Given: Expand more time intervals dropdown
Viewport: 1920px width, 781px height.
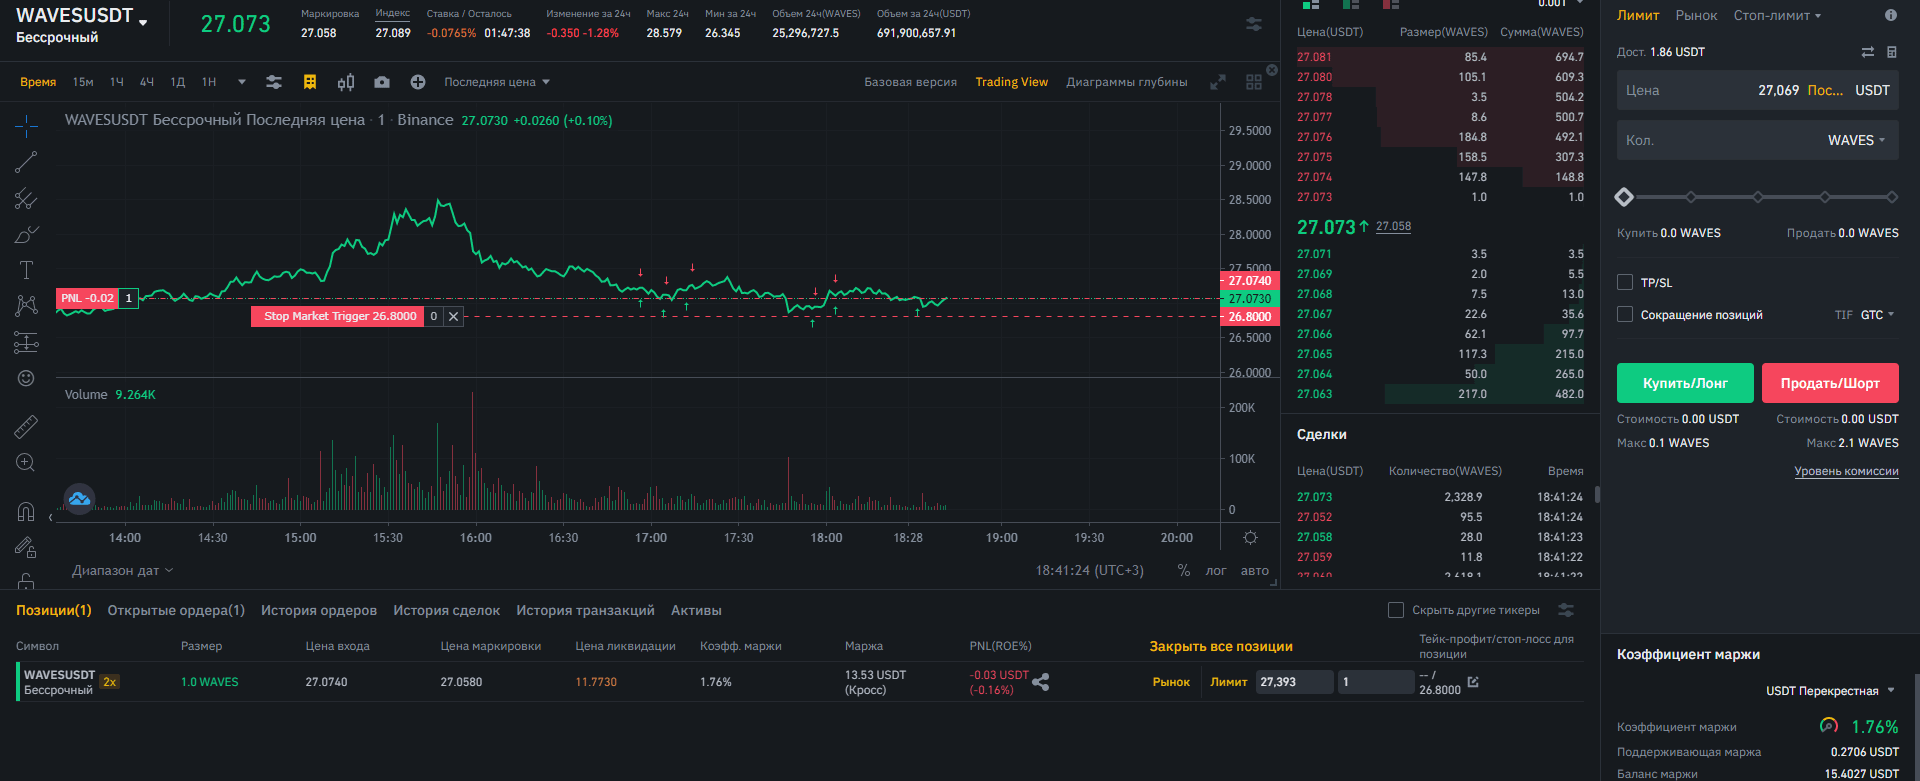Looking at the screenshot, I should [241, 82].
